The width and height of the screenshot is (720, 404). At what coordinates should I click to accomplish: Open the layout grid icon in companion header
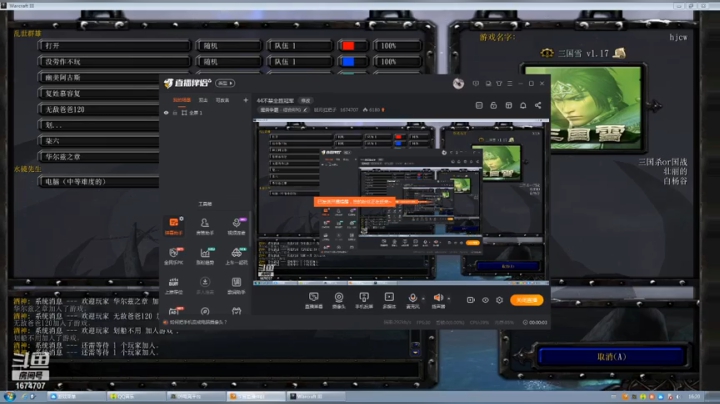click(508, 106)
